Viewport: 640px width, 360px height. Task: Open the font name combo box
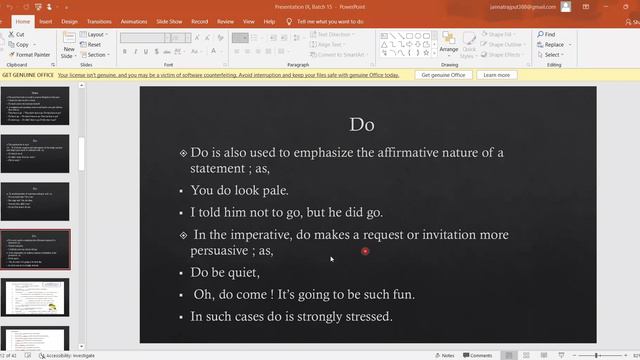click(145, 38)
